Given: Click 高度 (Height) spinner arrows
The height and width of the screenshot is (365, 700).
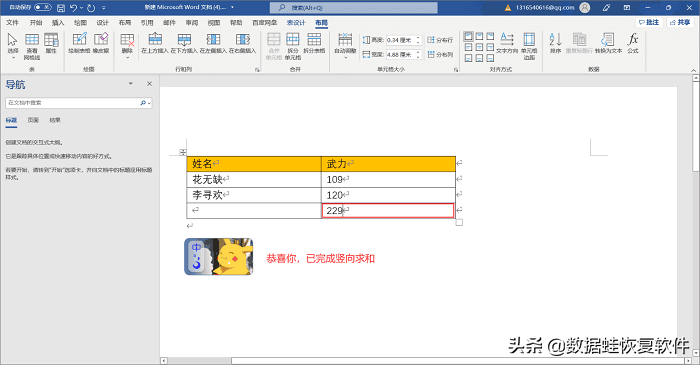Looking at the screenshot, I should (418, 40).
